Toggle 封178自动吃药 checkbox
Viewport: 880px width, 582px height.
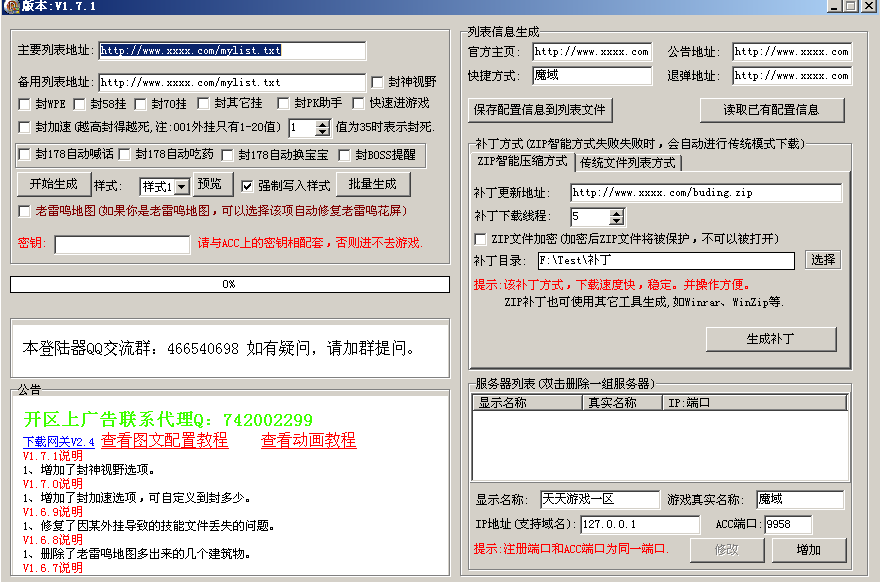(x=124, y=154)
